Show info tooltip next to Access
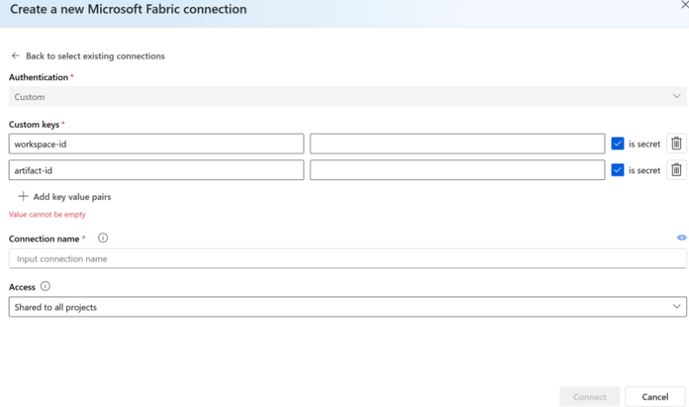 [x=45, y=286]
